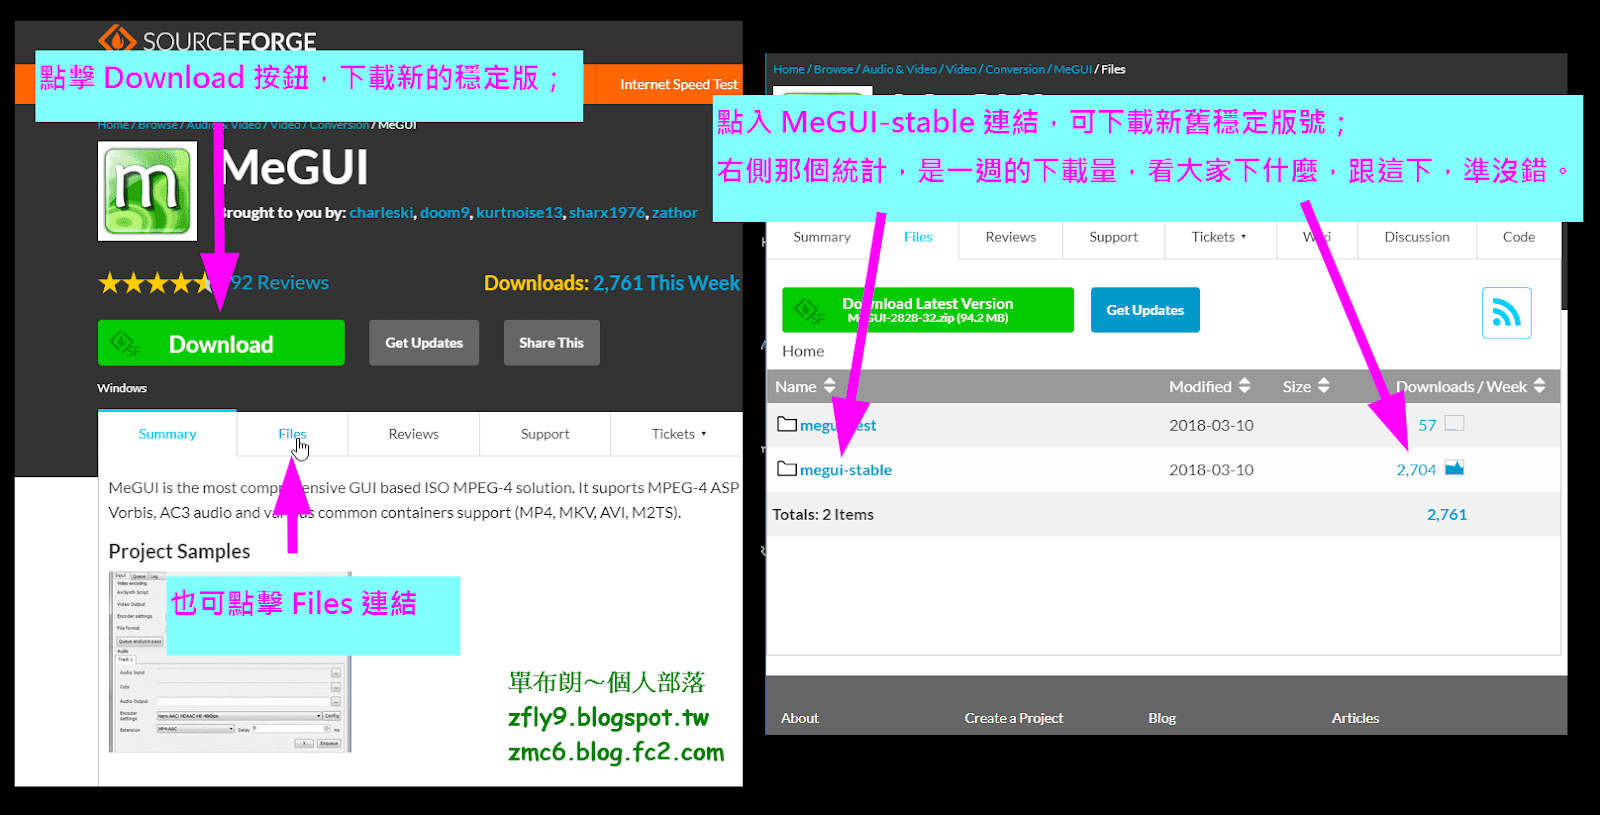This screenshot has height=815, width=1600.
Task: Open the Reviews tab on MeGUI page
Action: coord(413,434)
